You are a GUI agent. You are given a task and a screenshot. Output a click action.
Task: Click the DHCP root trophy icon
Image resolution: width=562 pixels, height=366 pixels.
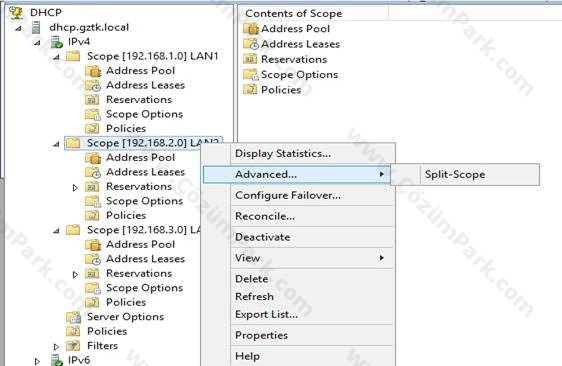[16, 13]
